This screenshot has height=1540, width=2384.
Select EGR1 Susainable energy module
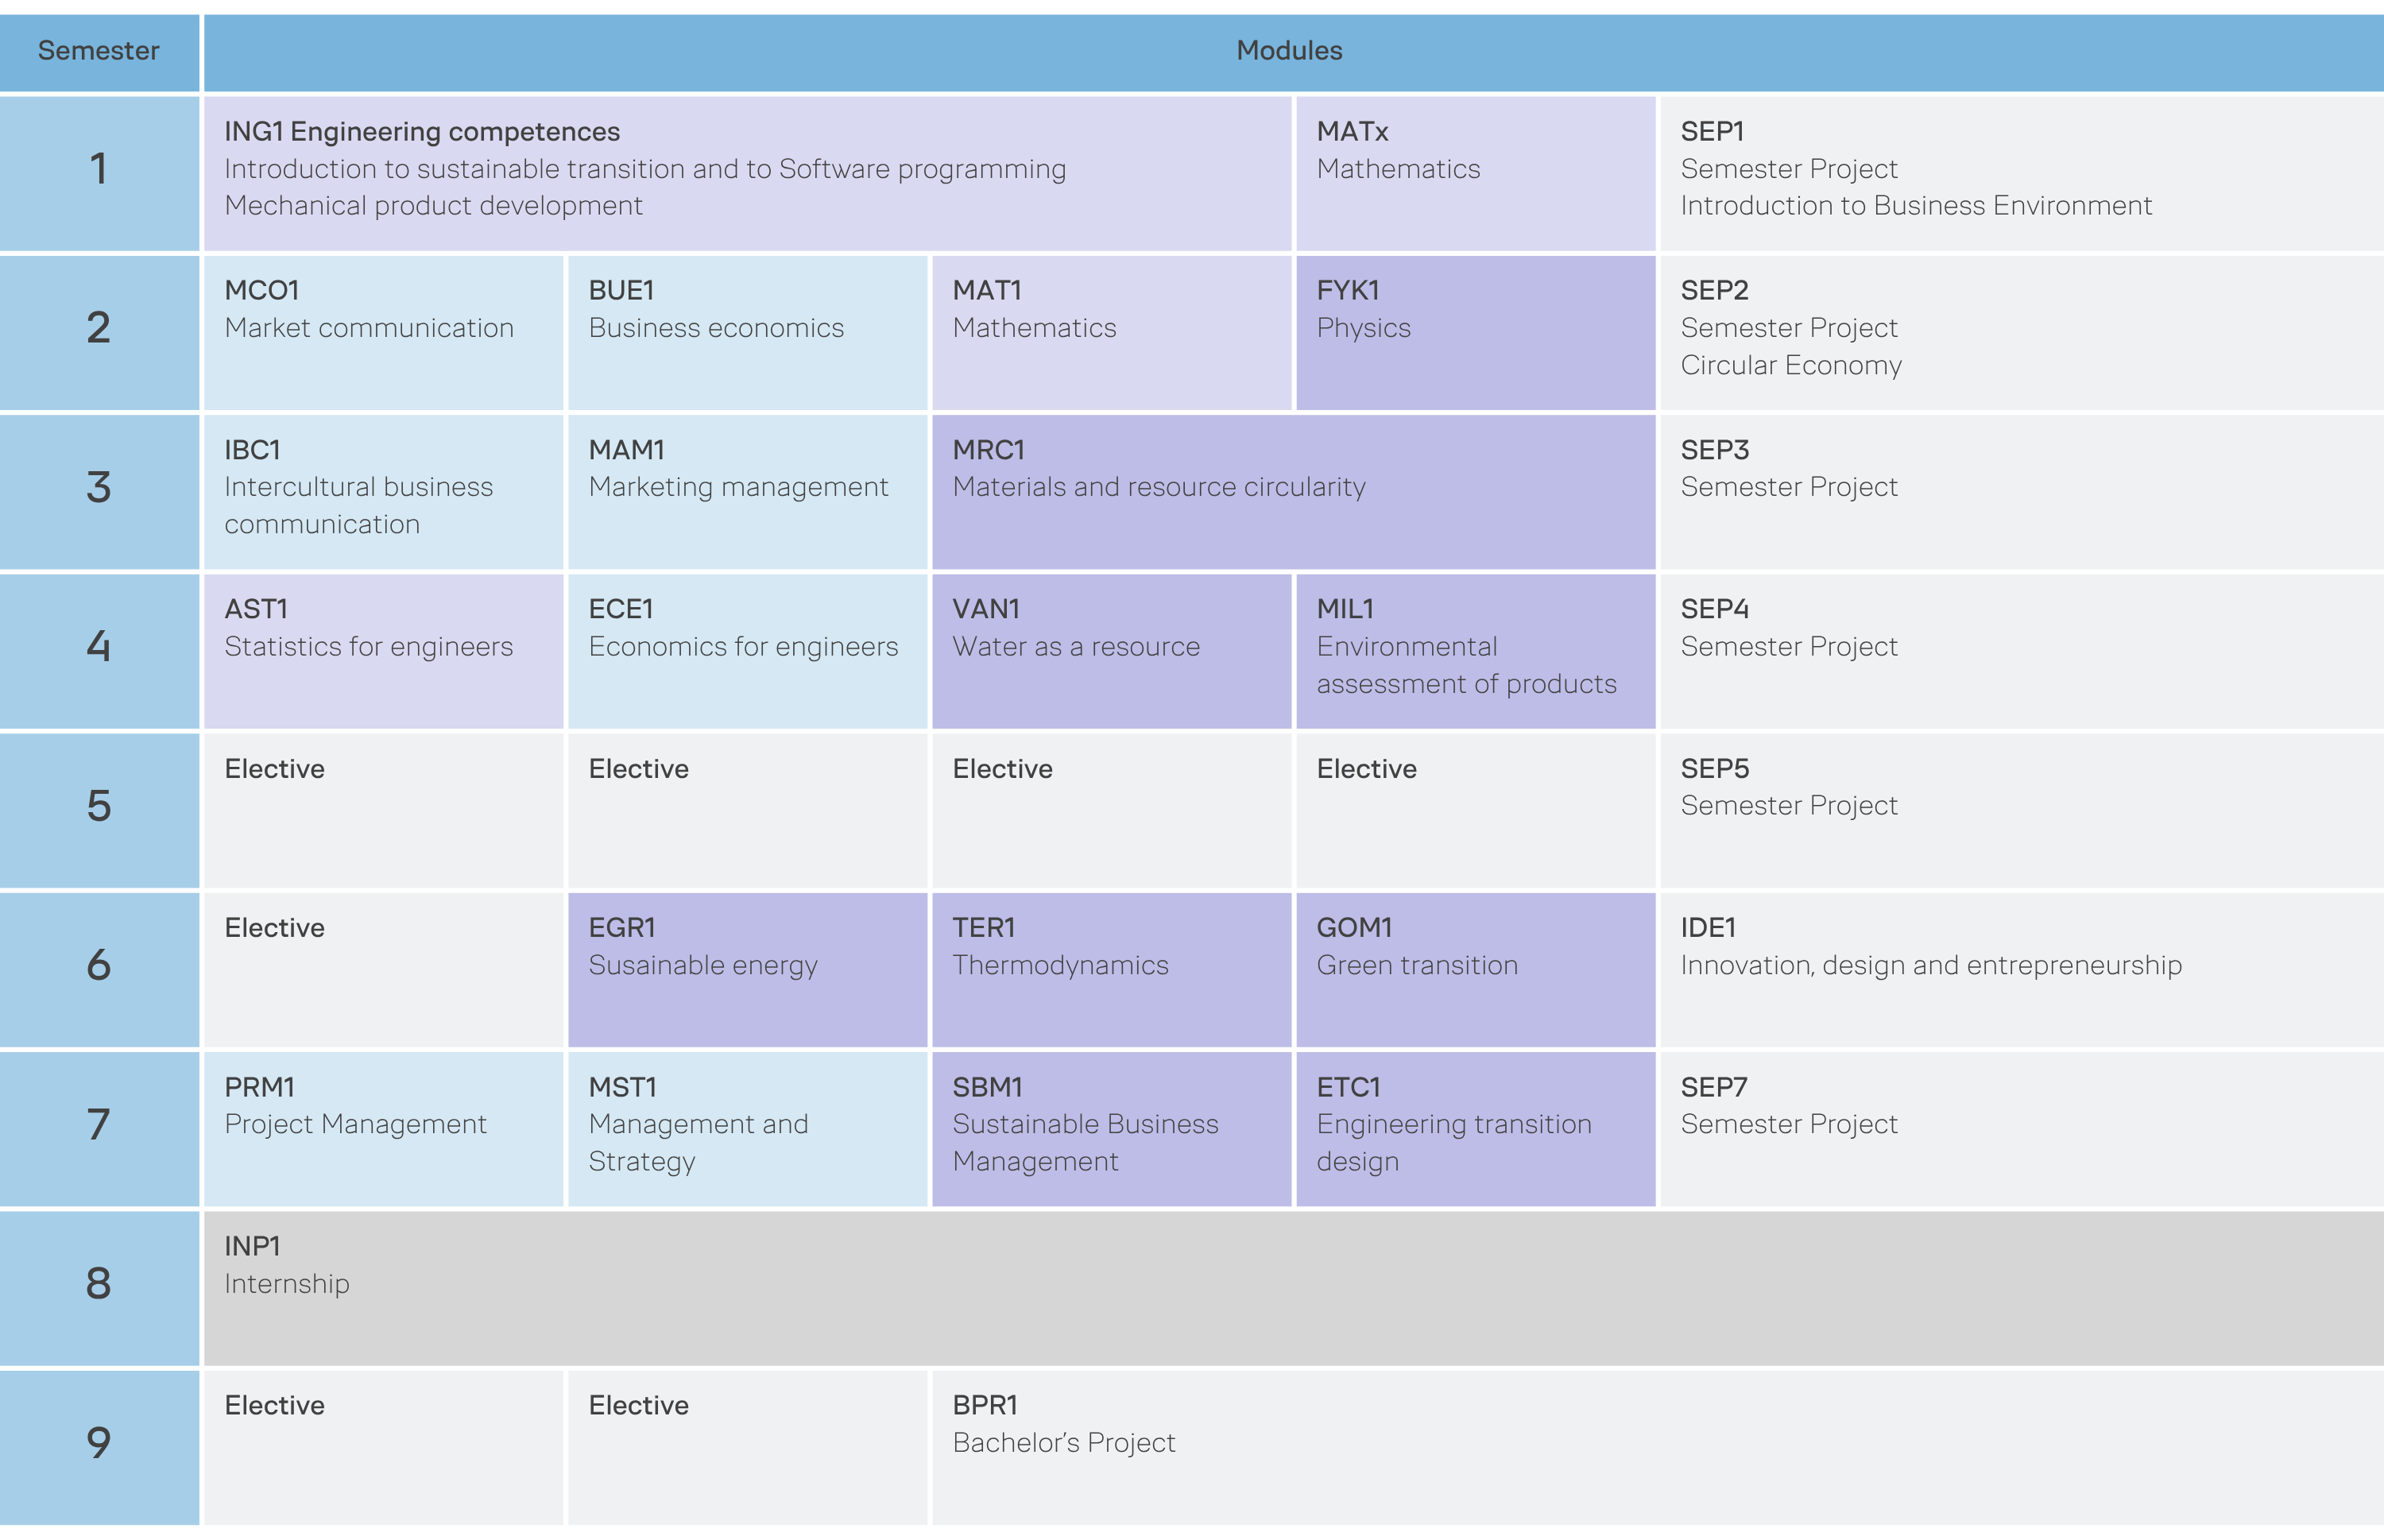747,970
